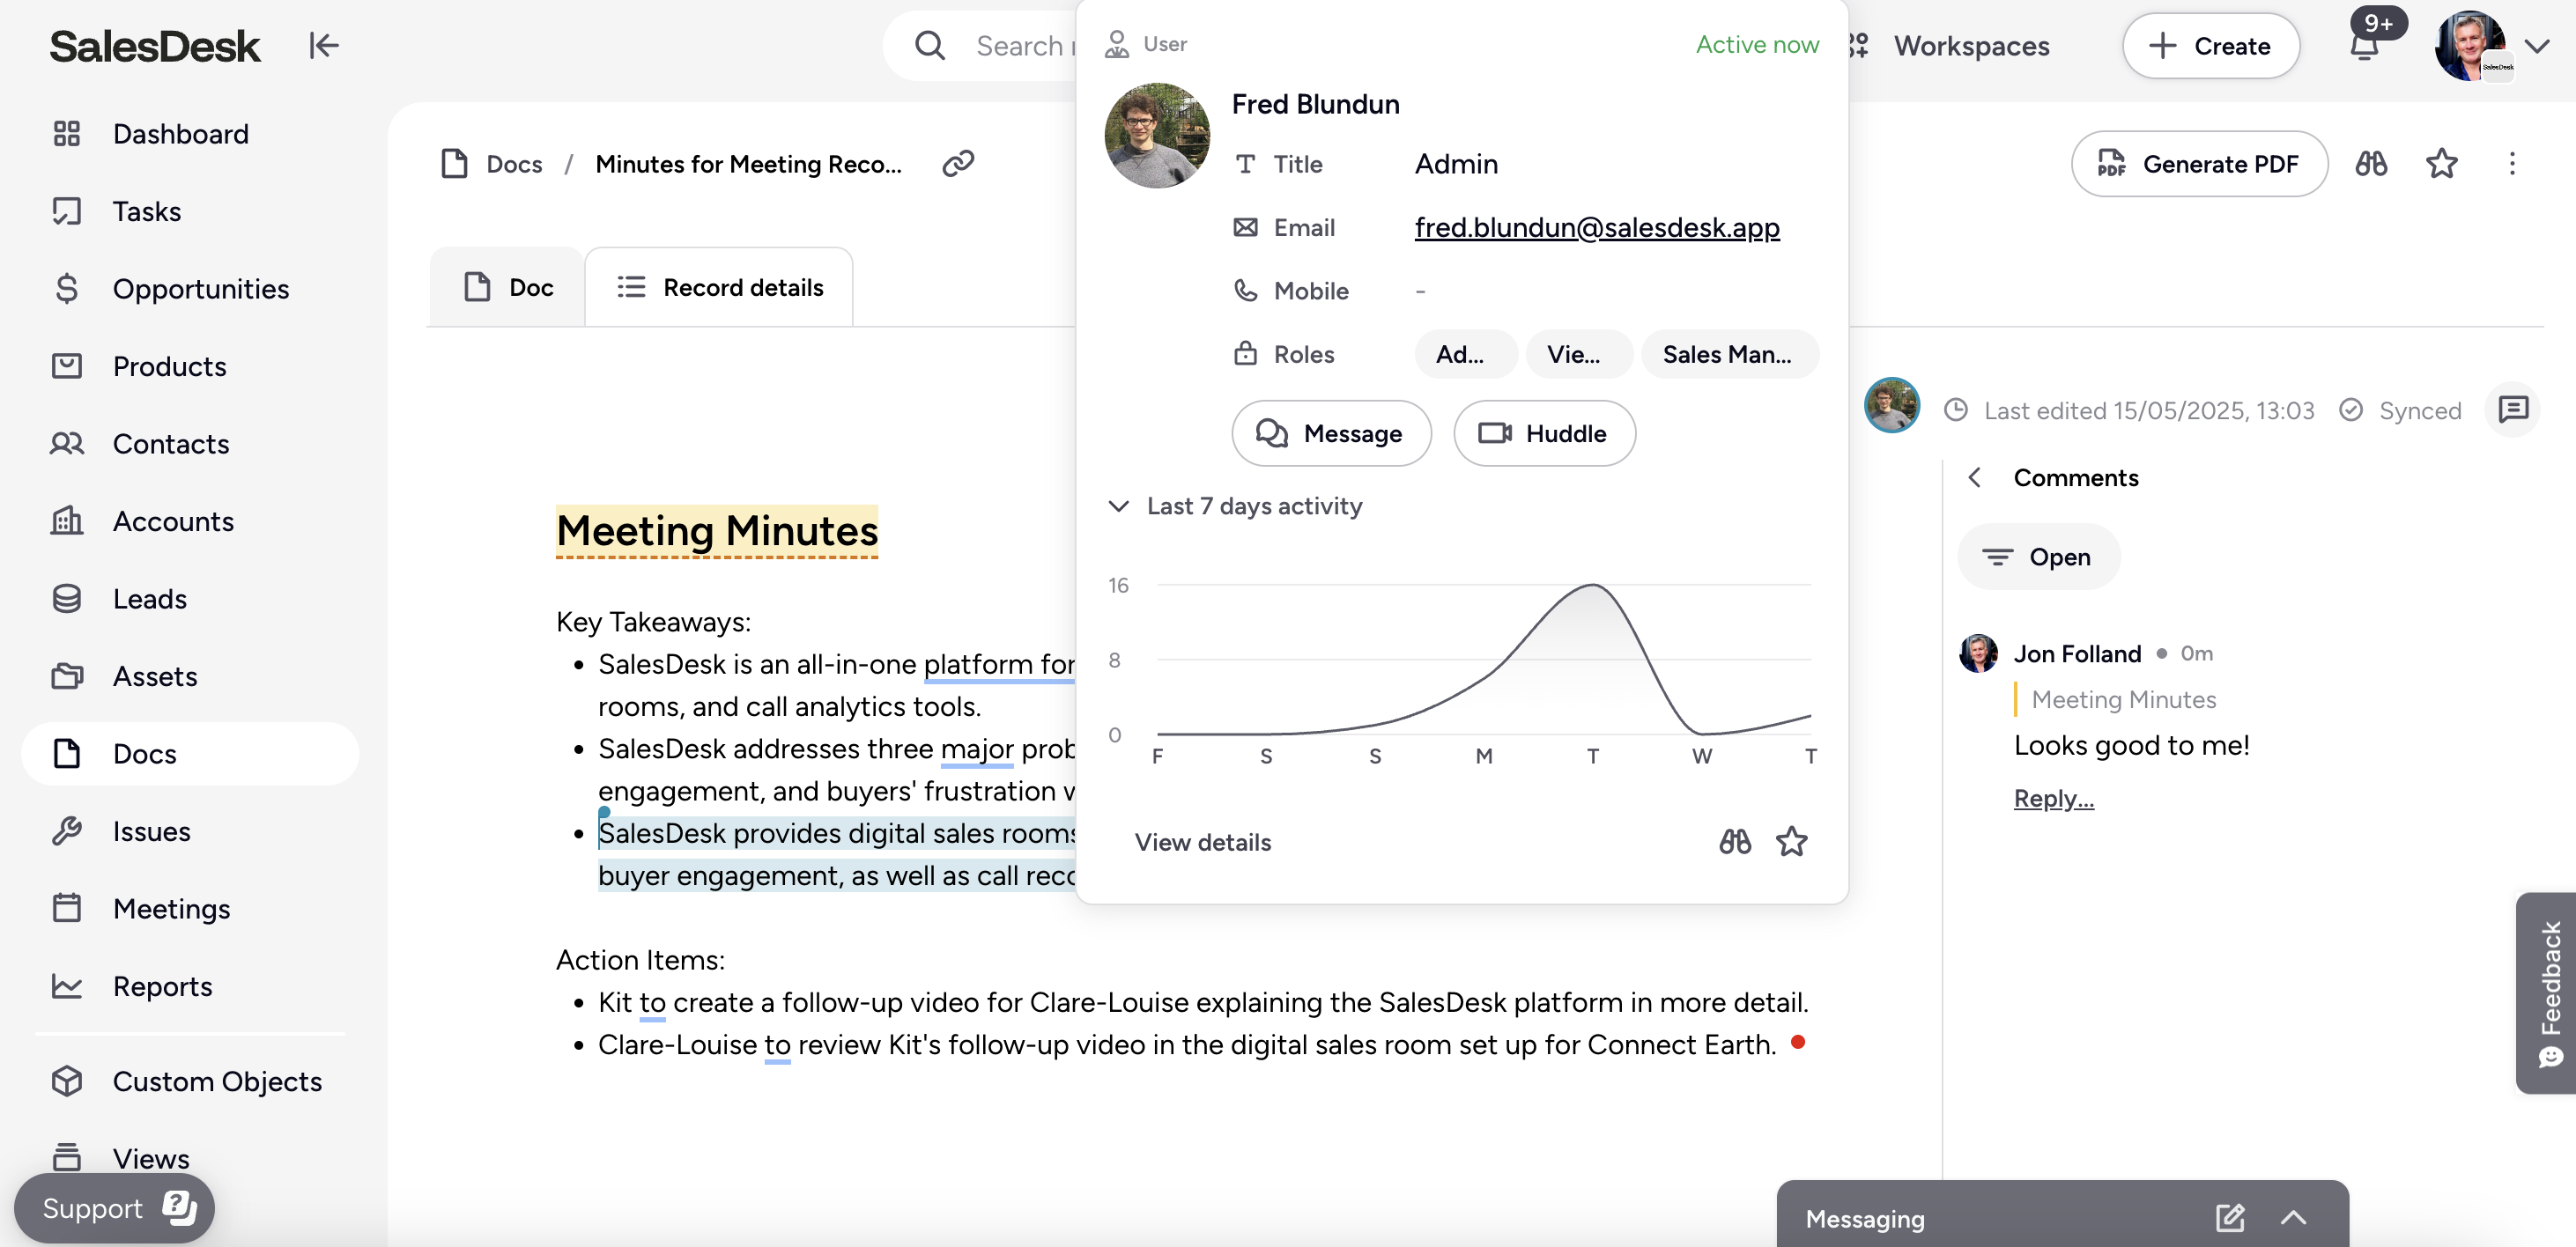
Task: Star Fred Blundun's user card
Action: coord(1791,842)
